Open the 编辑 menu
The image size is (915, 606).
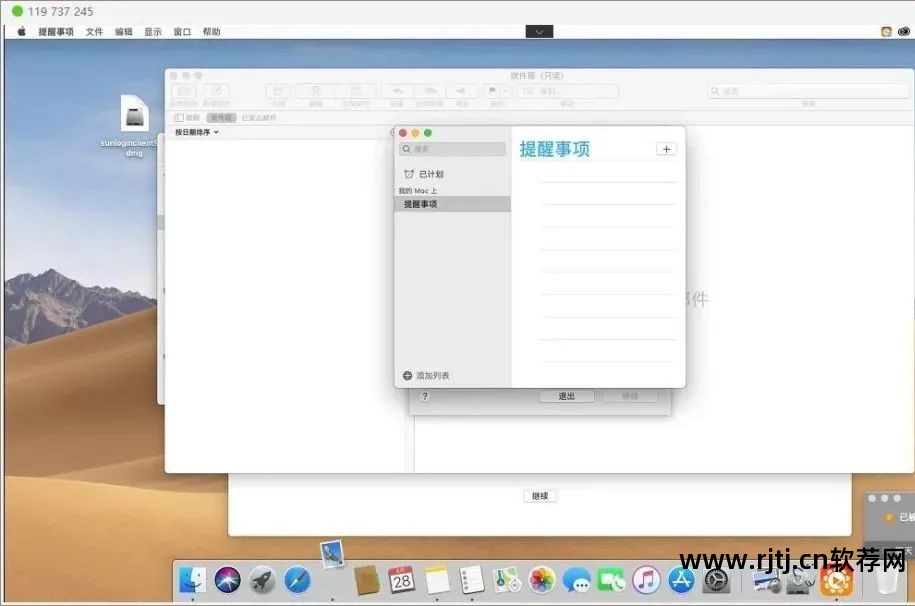123,32
